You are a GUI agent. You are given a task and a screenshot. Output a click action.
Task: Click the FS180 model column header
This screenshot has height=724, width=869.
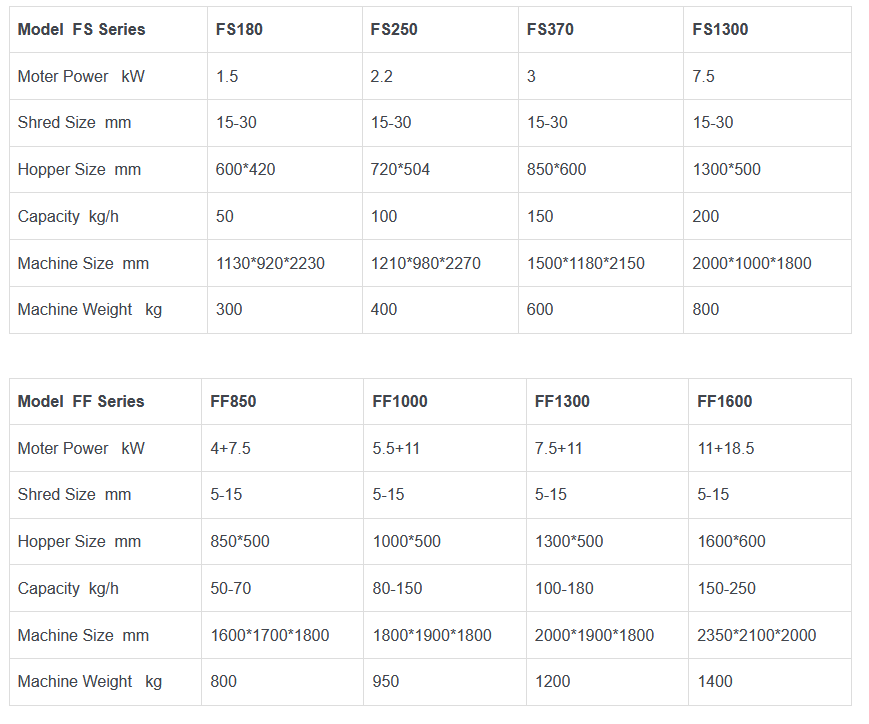(x=240, y=29)
